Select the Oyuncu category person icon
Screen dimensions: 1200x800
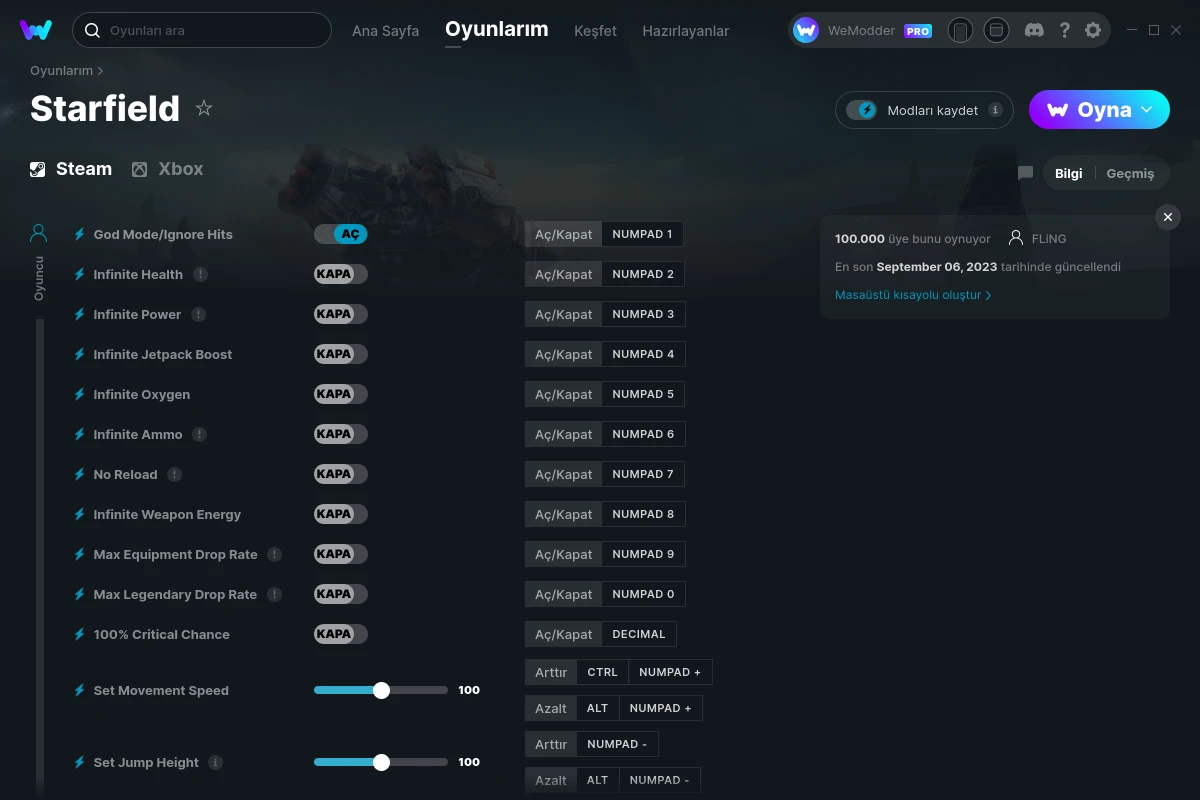[x=39, y=234]
